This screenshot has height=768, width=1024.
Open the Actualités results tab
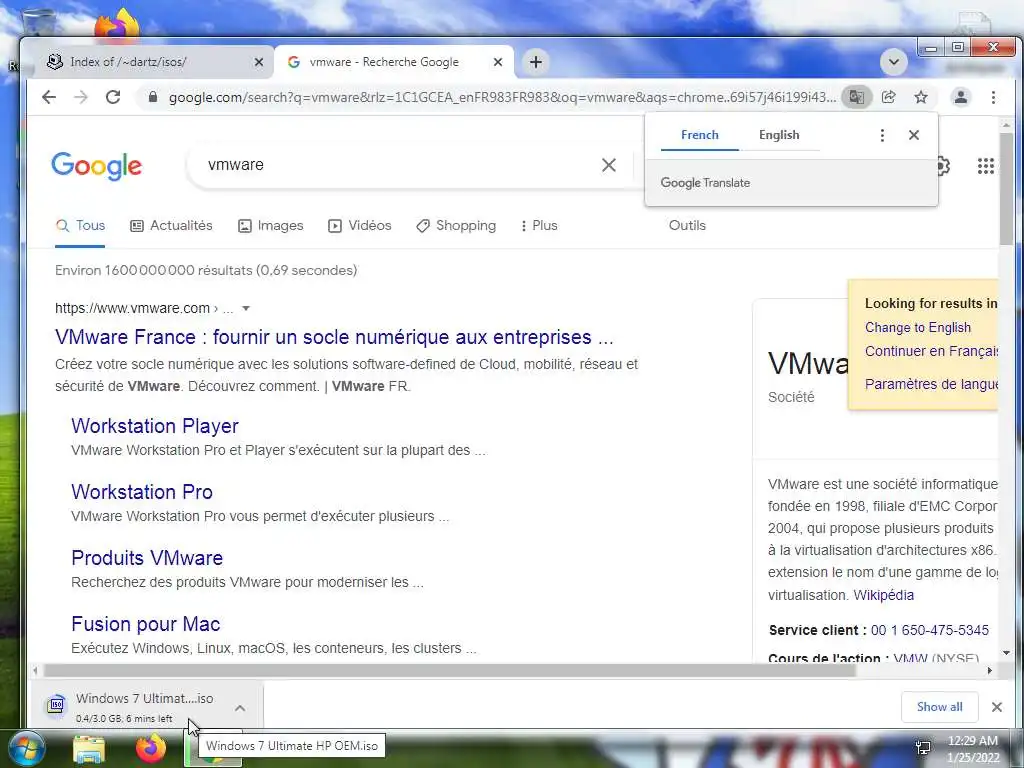click(x=172, y=226)
